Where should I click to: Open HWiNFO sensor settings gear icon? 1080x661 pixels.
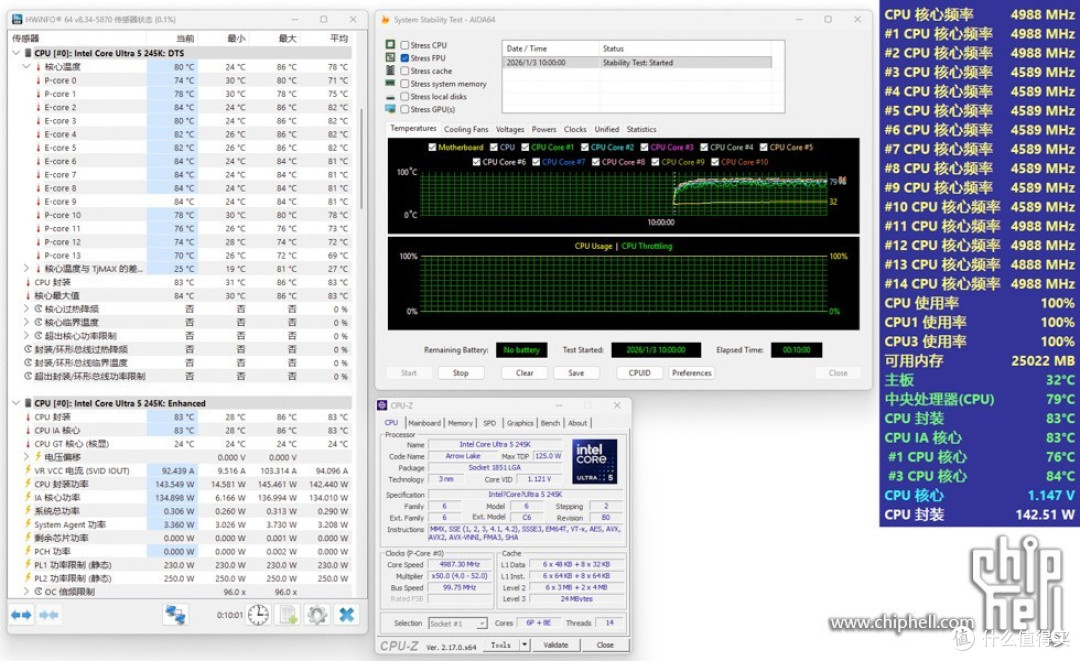(317, 615)
